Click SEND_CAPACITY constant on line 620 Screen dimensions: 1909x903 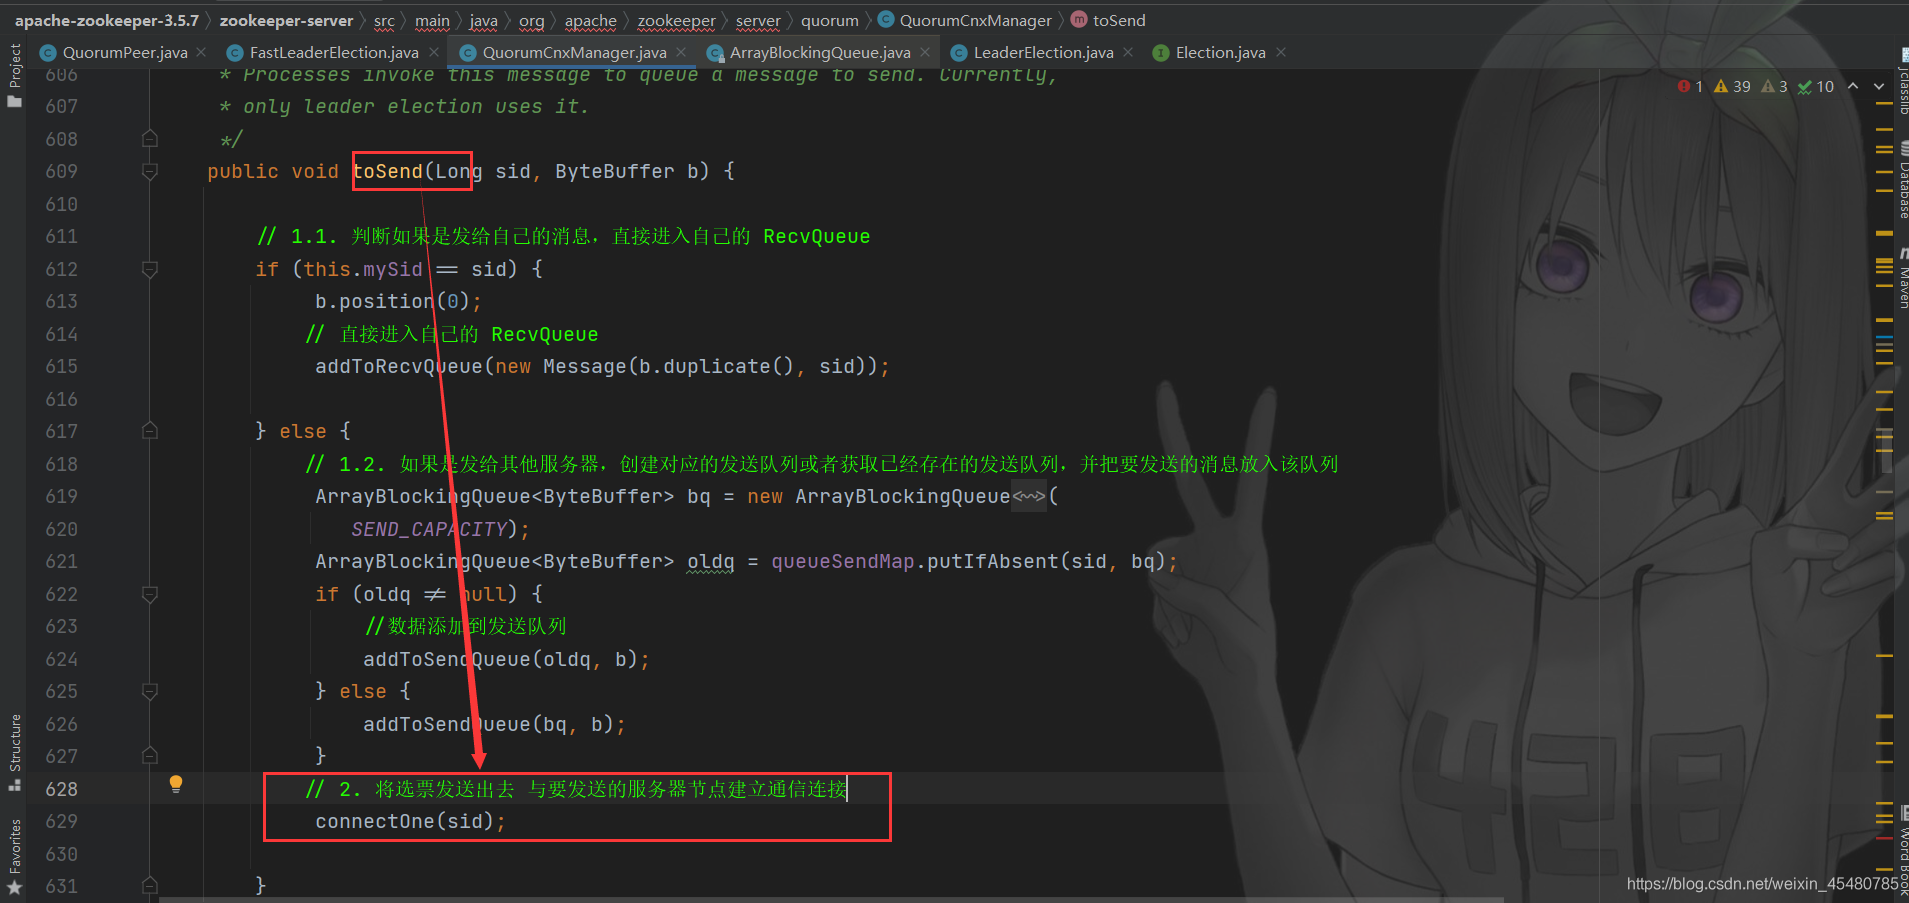429,529
